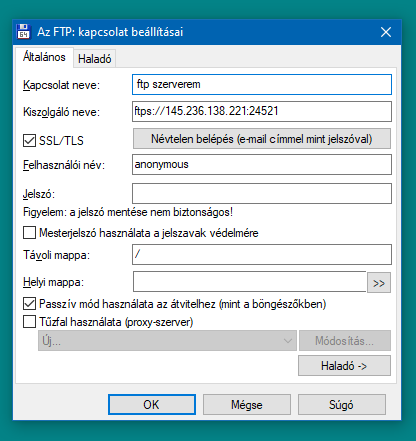
Task: Click the Kiszolgáló neve server address field
Action: (x=262, y=111)
